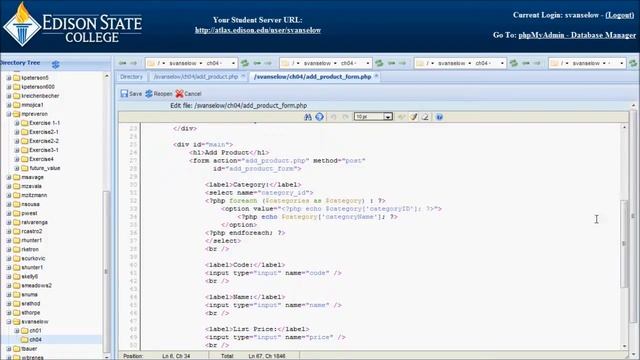640x360 pixels.
Task: Click the code line with select name category_id
Action: [259, 193]
